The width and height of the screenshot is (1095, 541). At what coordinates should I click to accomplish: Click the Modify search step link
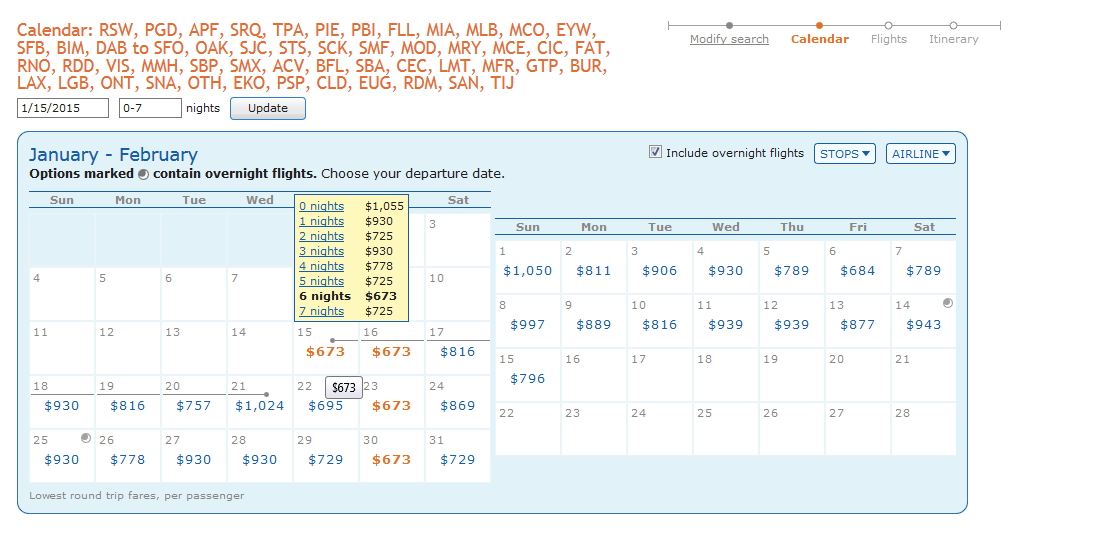click(x=729, y=39)
